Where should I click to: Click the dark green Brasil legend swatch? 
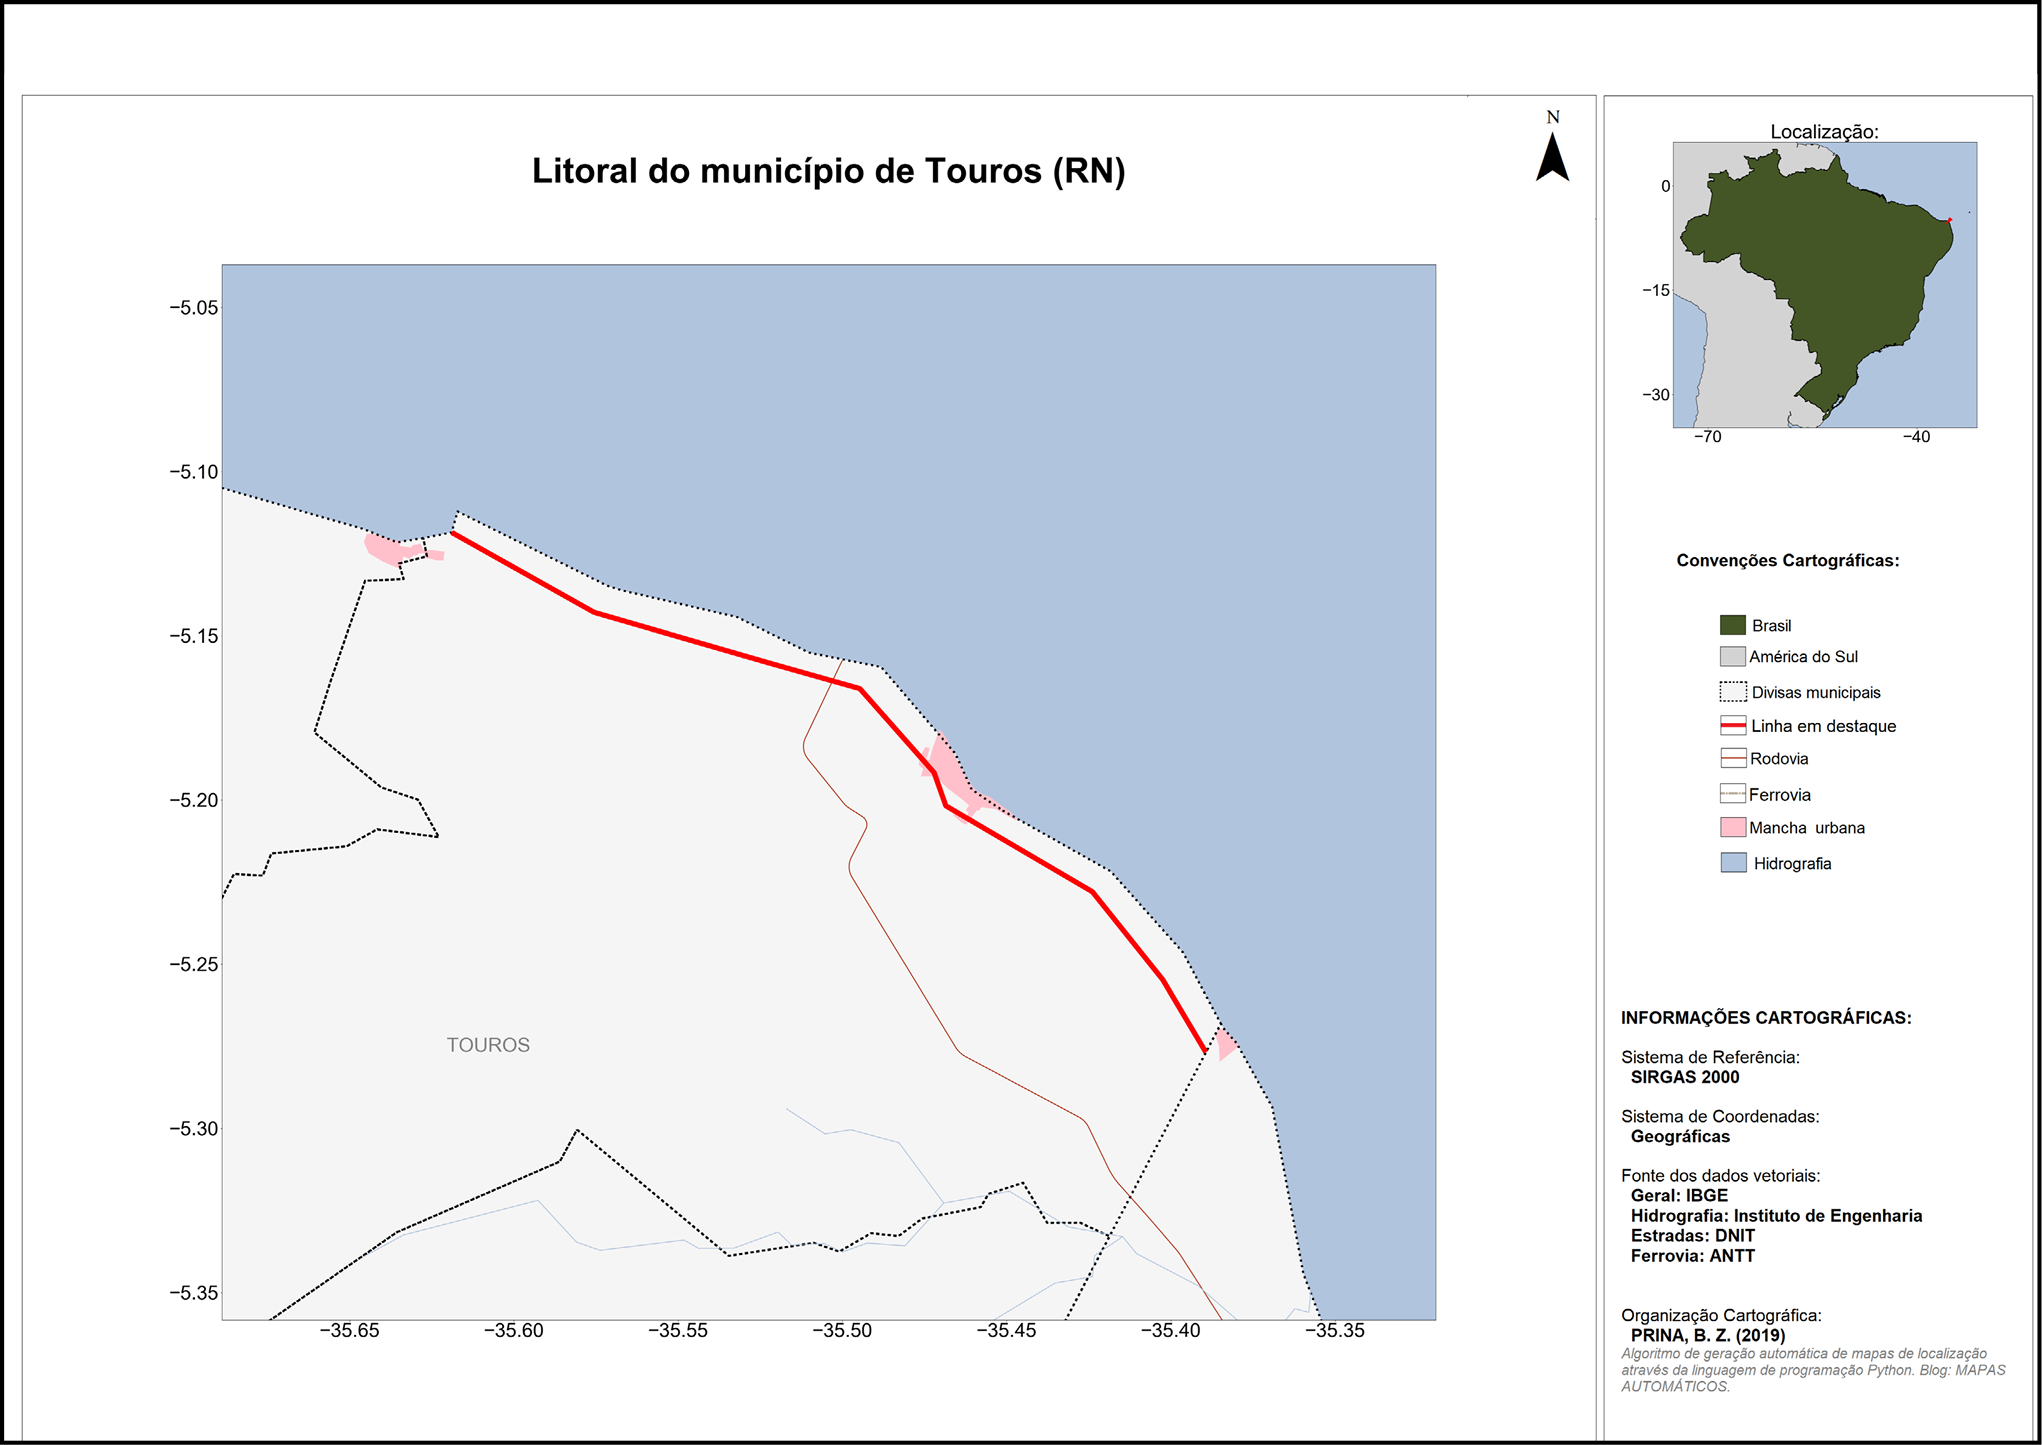(x=1732, y=625)
